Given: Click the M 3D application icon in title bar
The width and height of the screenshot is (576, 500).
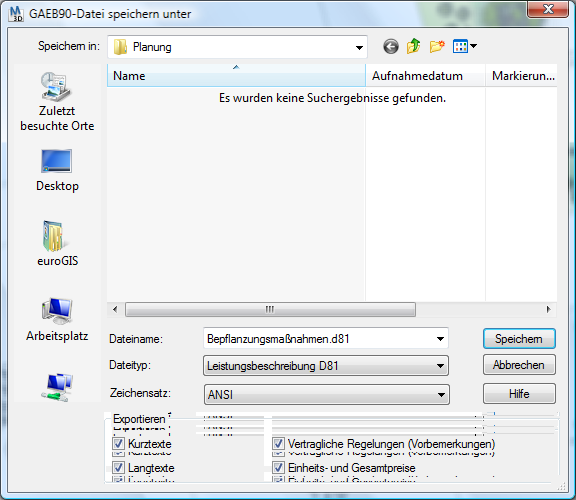Looking at the screenshot, I should [16, 14].
